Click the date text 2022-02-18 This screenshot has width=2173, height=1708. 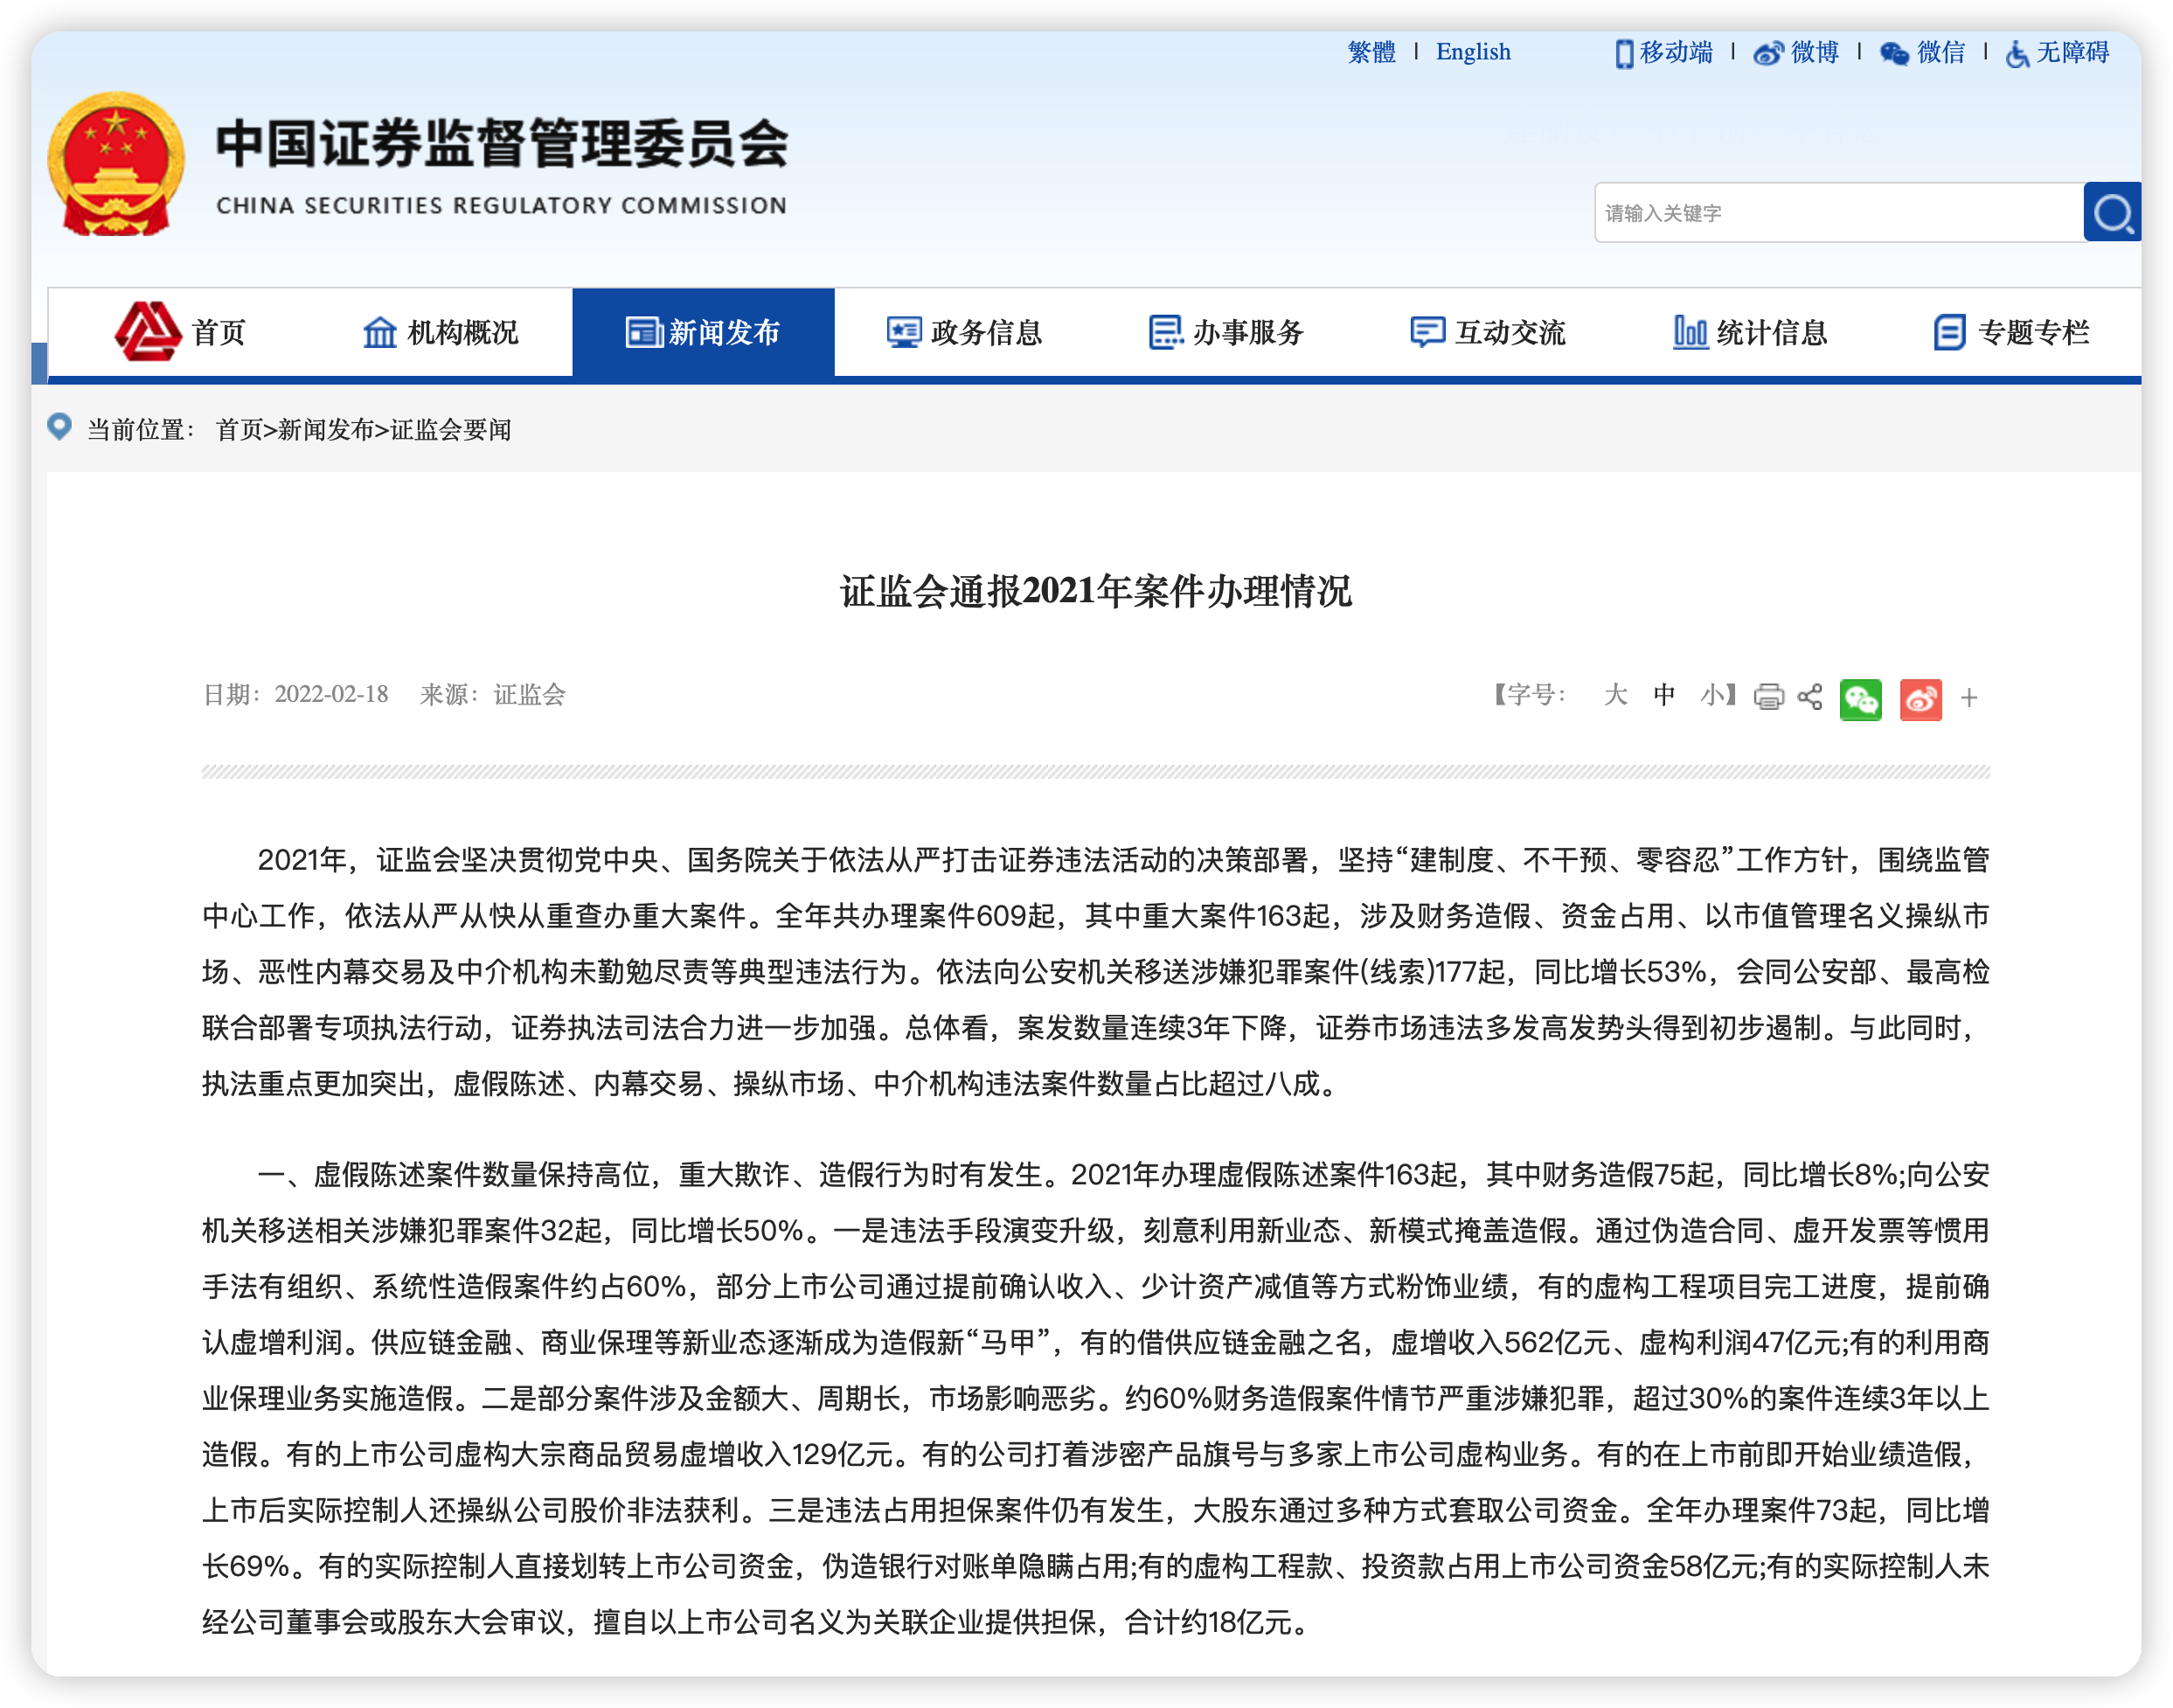pos(331,695)
